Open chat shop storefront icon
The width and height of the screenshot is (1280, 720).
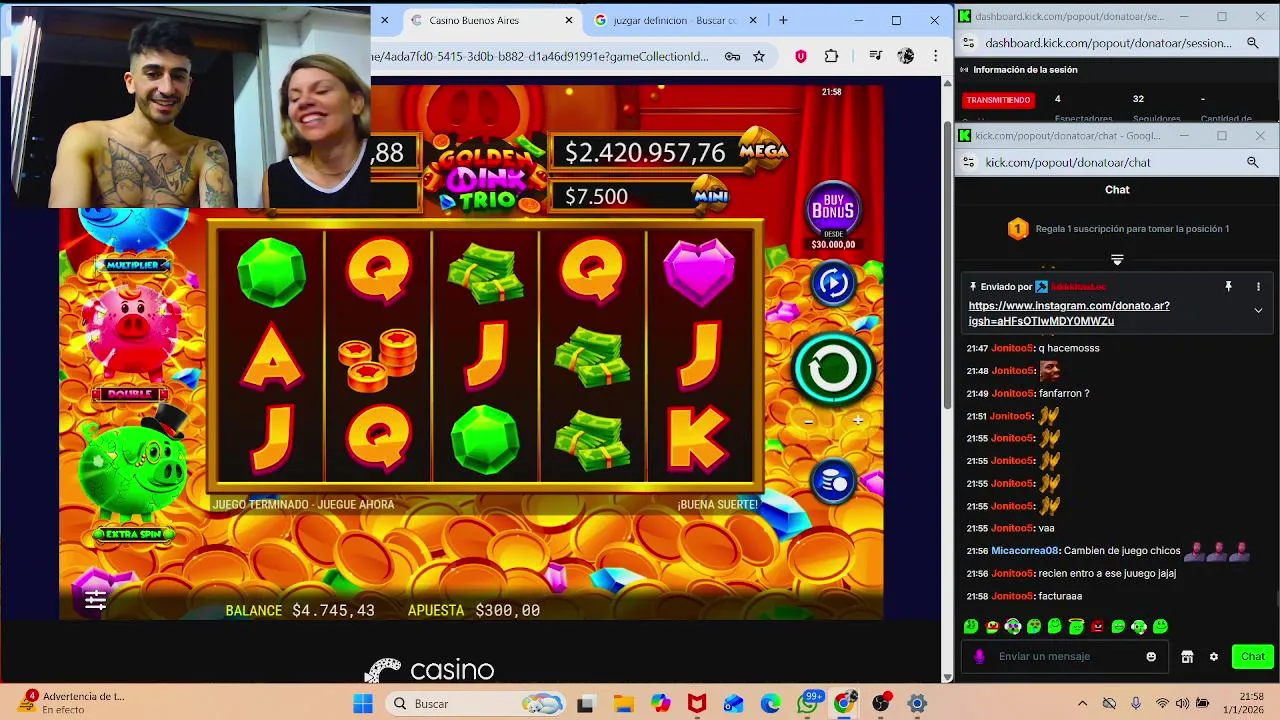pos(1187,657)
